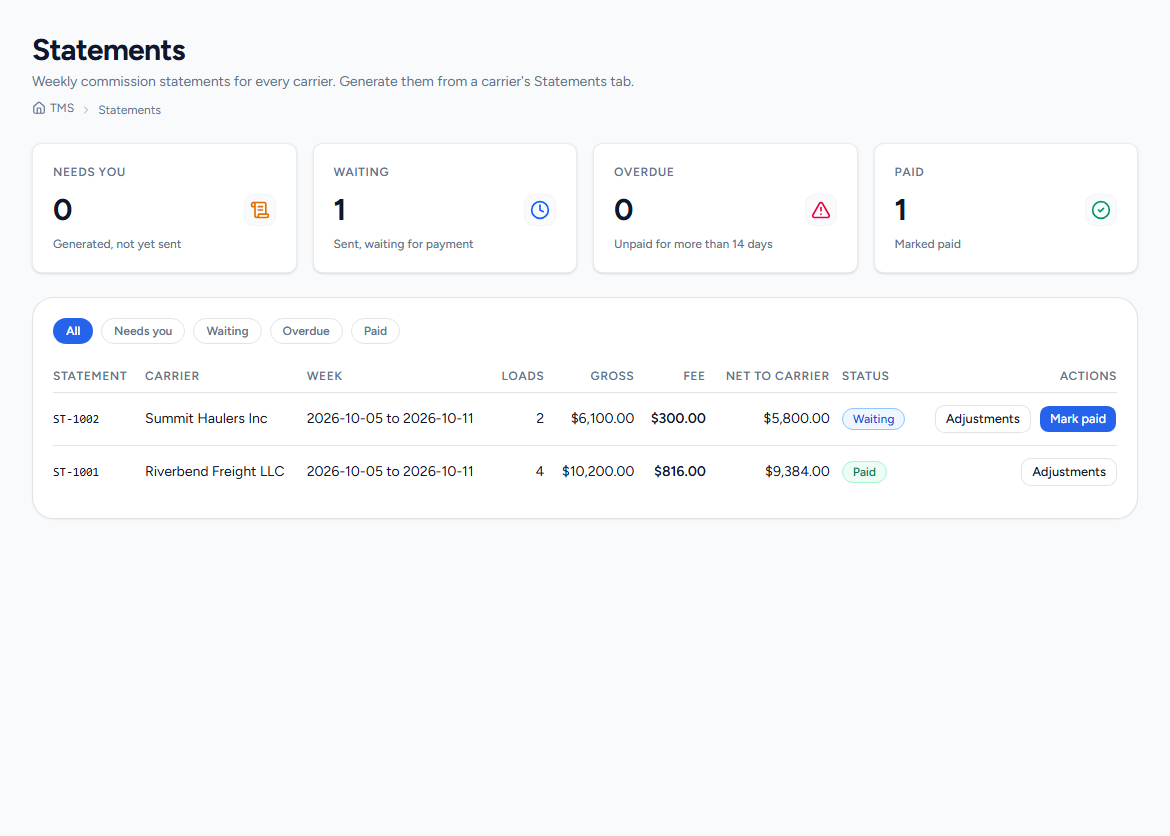Click the home icon in breadcrumb

39,108
